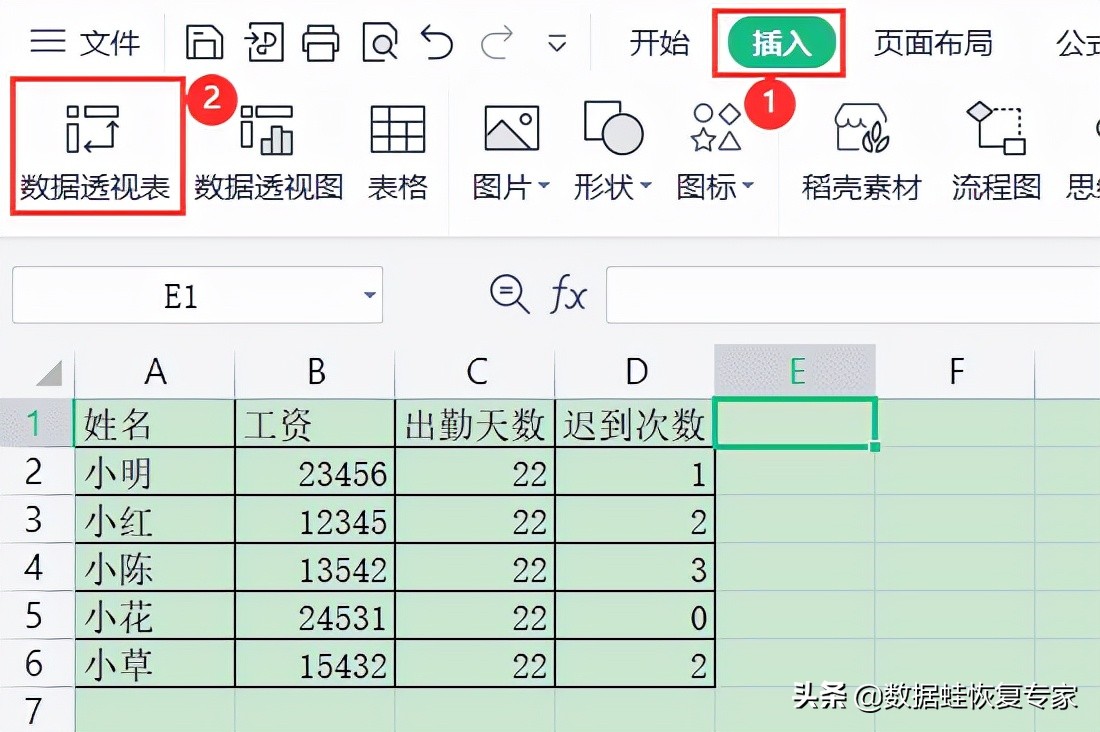The width and height of the screenshot is (1100, 732).
Task: Click the Save icon in quick toolbar
Action: 204,42
